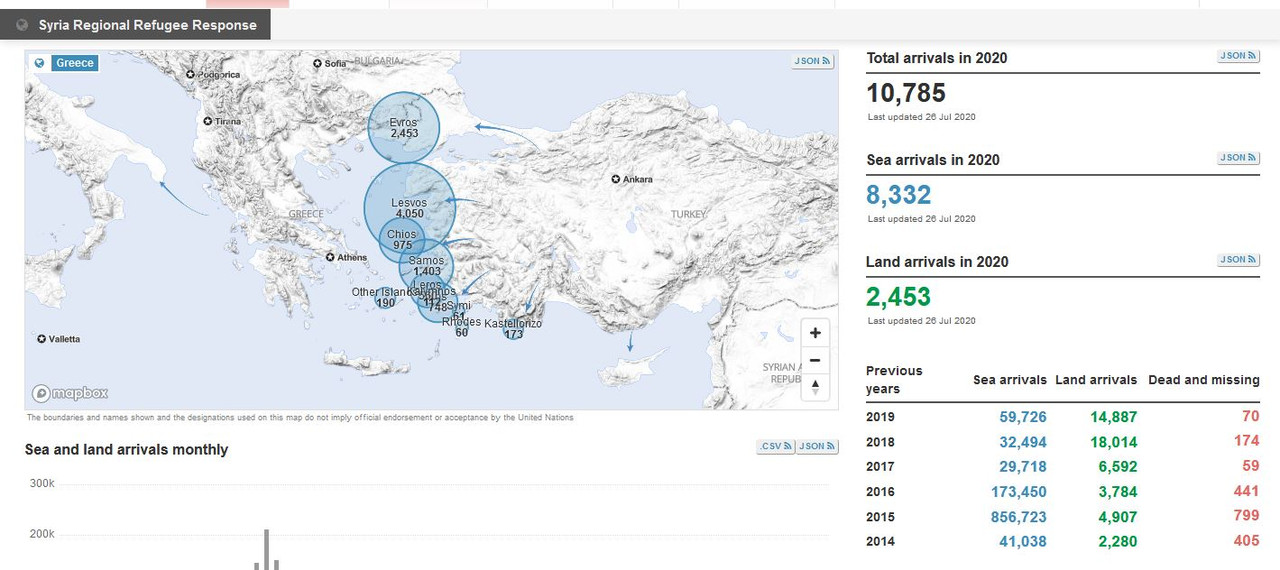Click 2015 dead and missing value 799
The height and width of the screenshot is (570, 1280).
point(1247,516)
